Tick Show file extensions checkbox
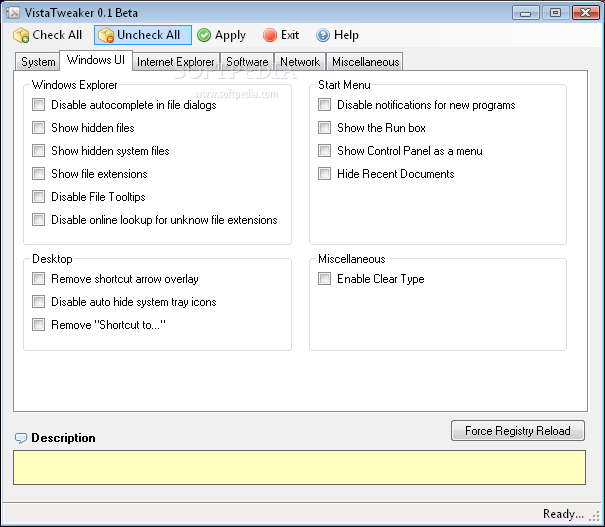 [38, 174]
